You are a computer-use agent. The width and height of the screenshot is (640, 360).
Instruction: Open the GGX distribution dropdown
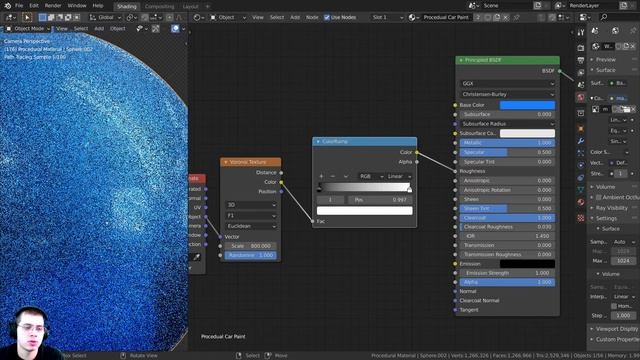pyautogui.click(x=507, y=83)
